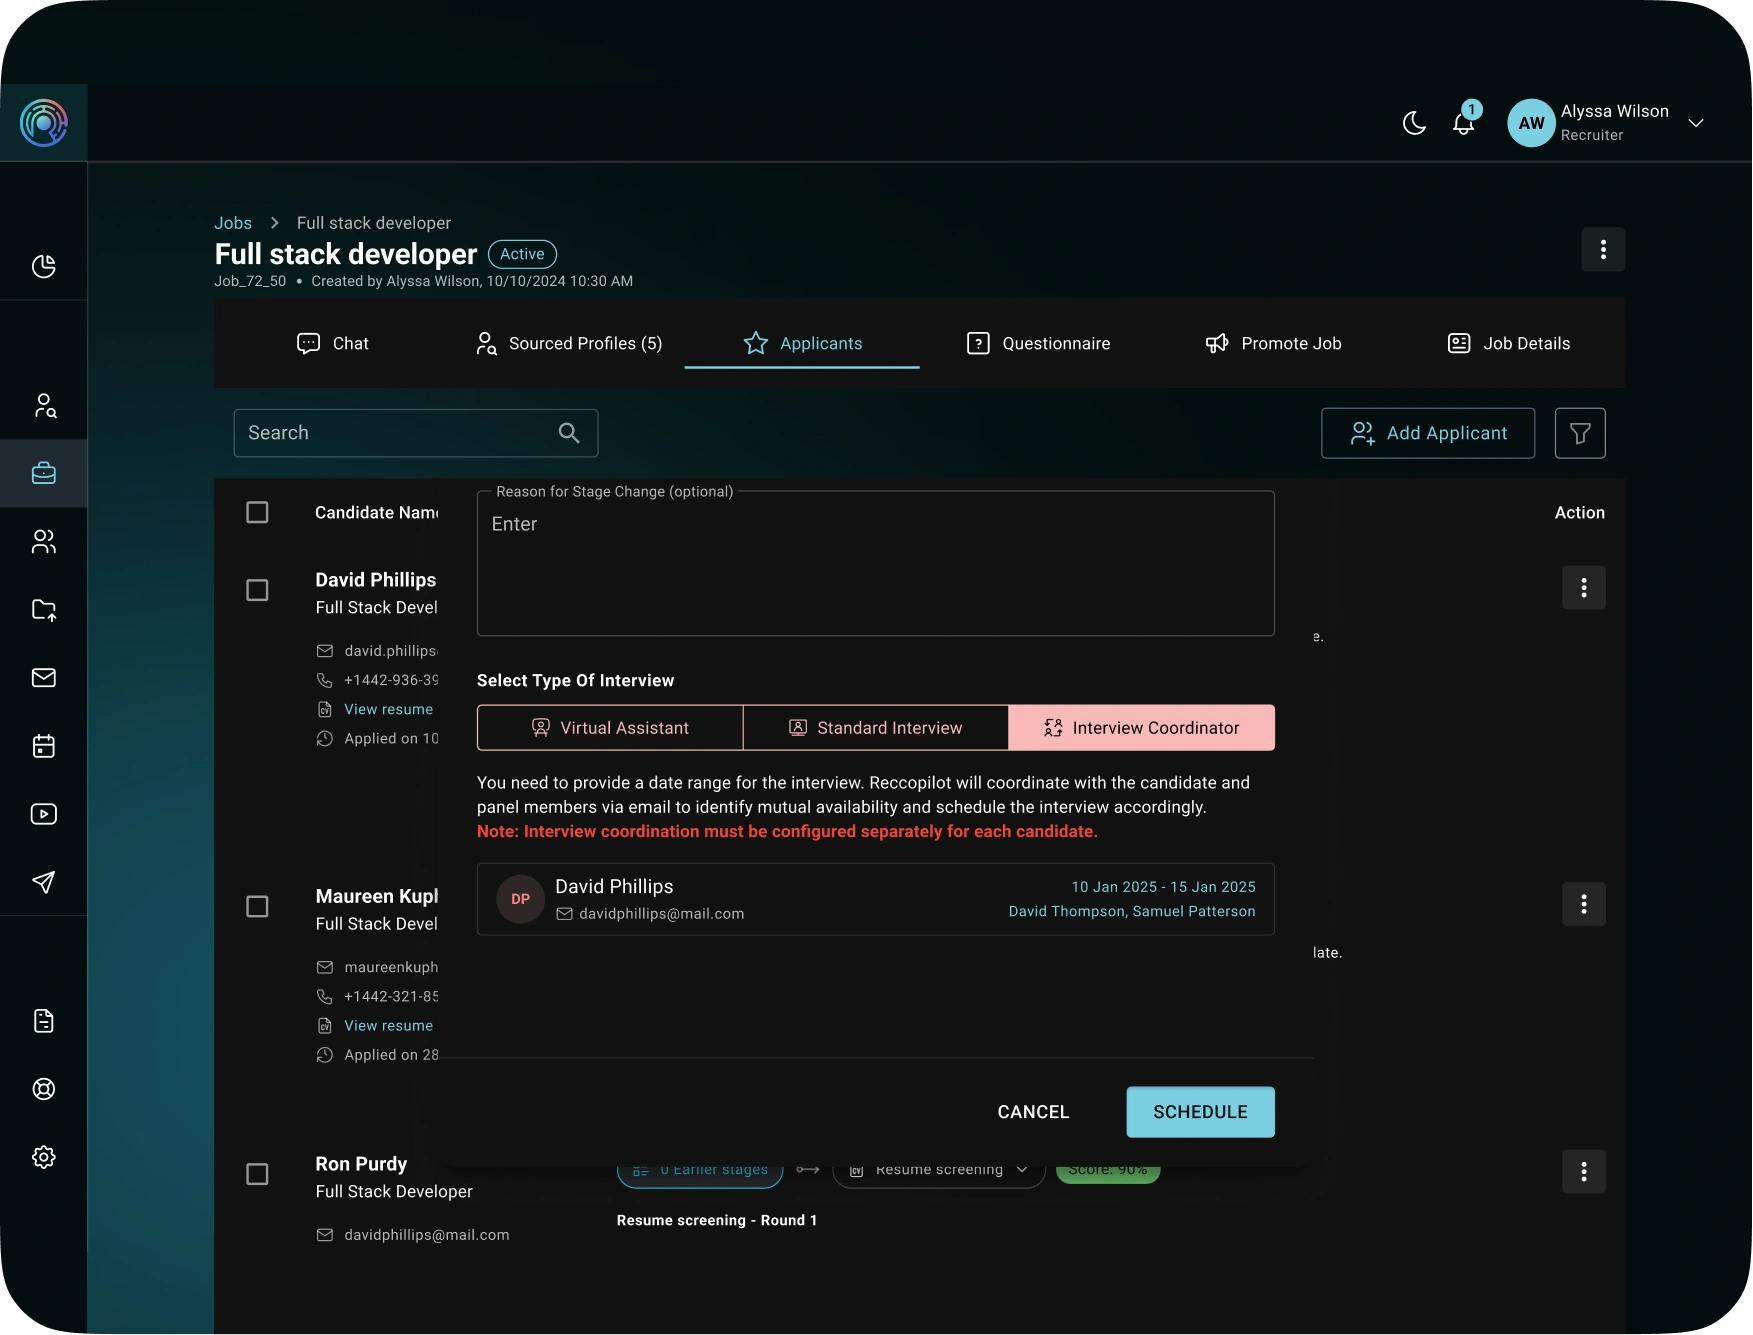Open the Resume screening stage dropdown for Ron Purdy
The image size is (1753, 1335).
(937, 1169)
